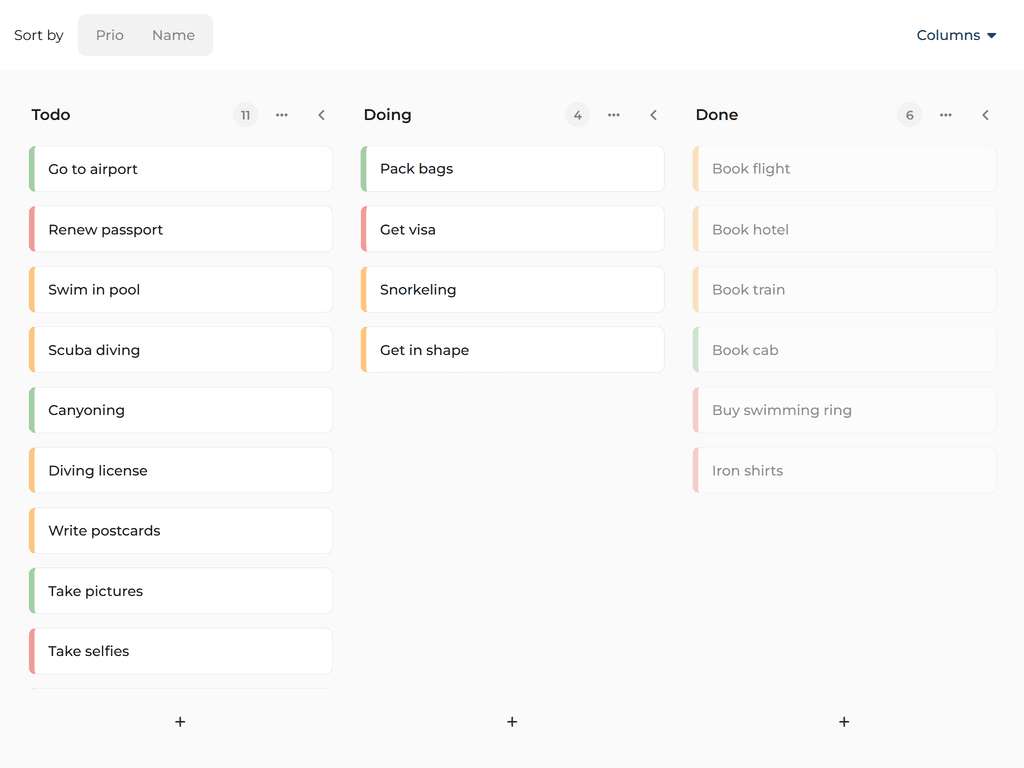
Task: Add a new card to the Doing column
Action: coord(512,721)
